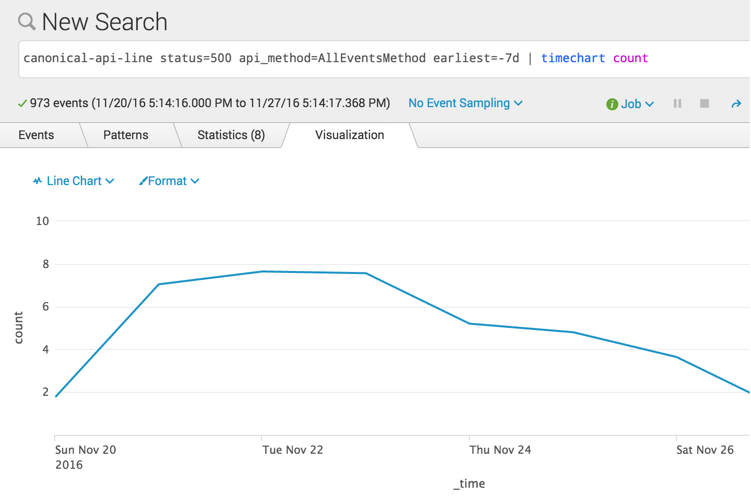This screenshot has height=501, width=751.
Task: Click the _time x-axis title
Action: [469, 484]
